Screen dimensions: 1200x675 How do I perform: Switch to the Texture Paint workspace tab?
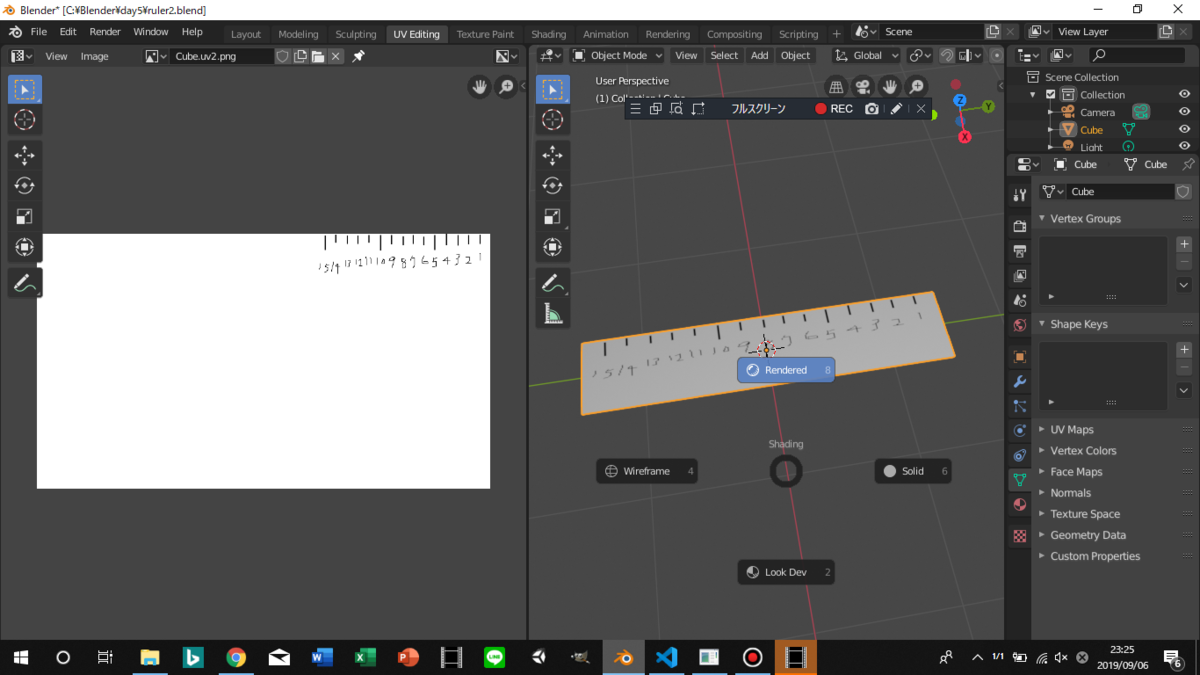tap(485, 34)
